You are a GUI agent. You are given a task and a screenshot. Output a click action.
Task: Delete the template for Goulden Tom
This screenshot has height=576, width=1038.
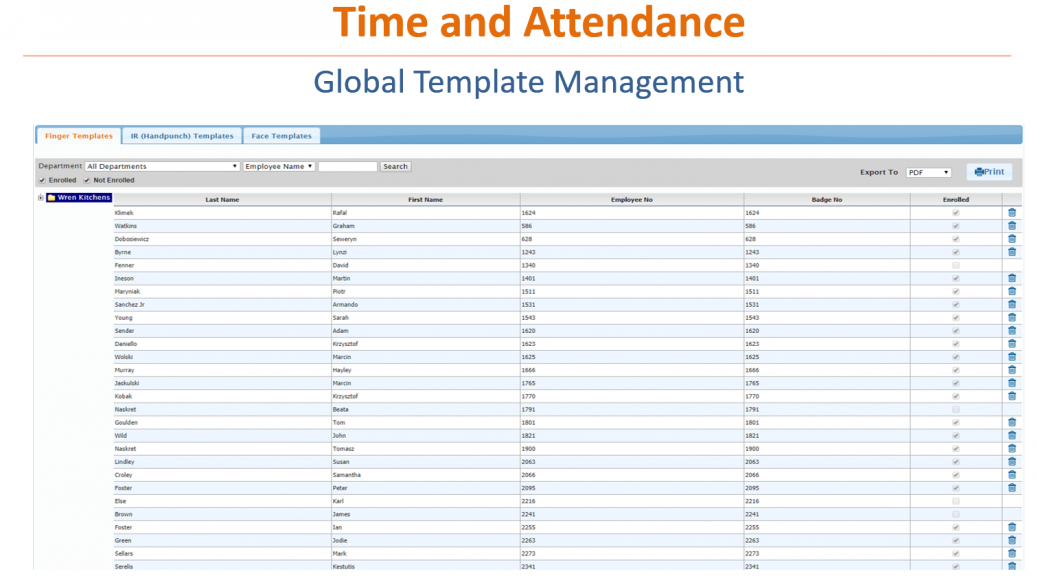1011,422
